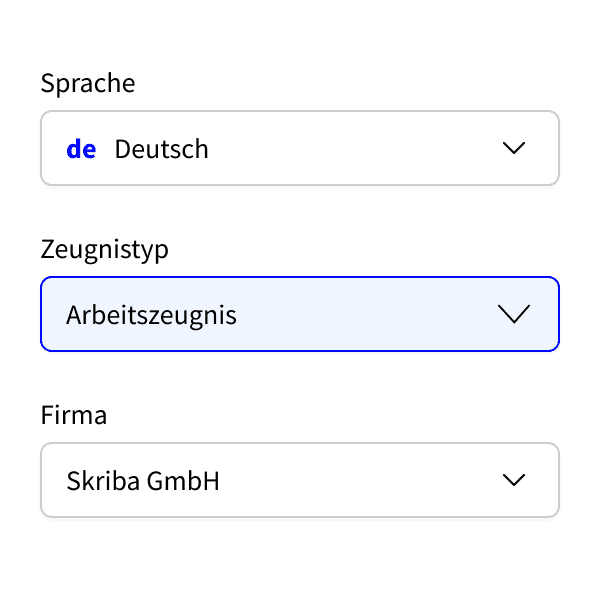Click the "Firma" field label

click(x=74, y=415)
